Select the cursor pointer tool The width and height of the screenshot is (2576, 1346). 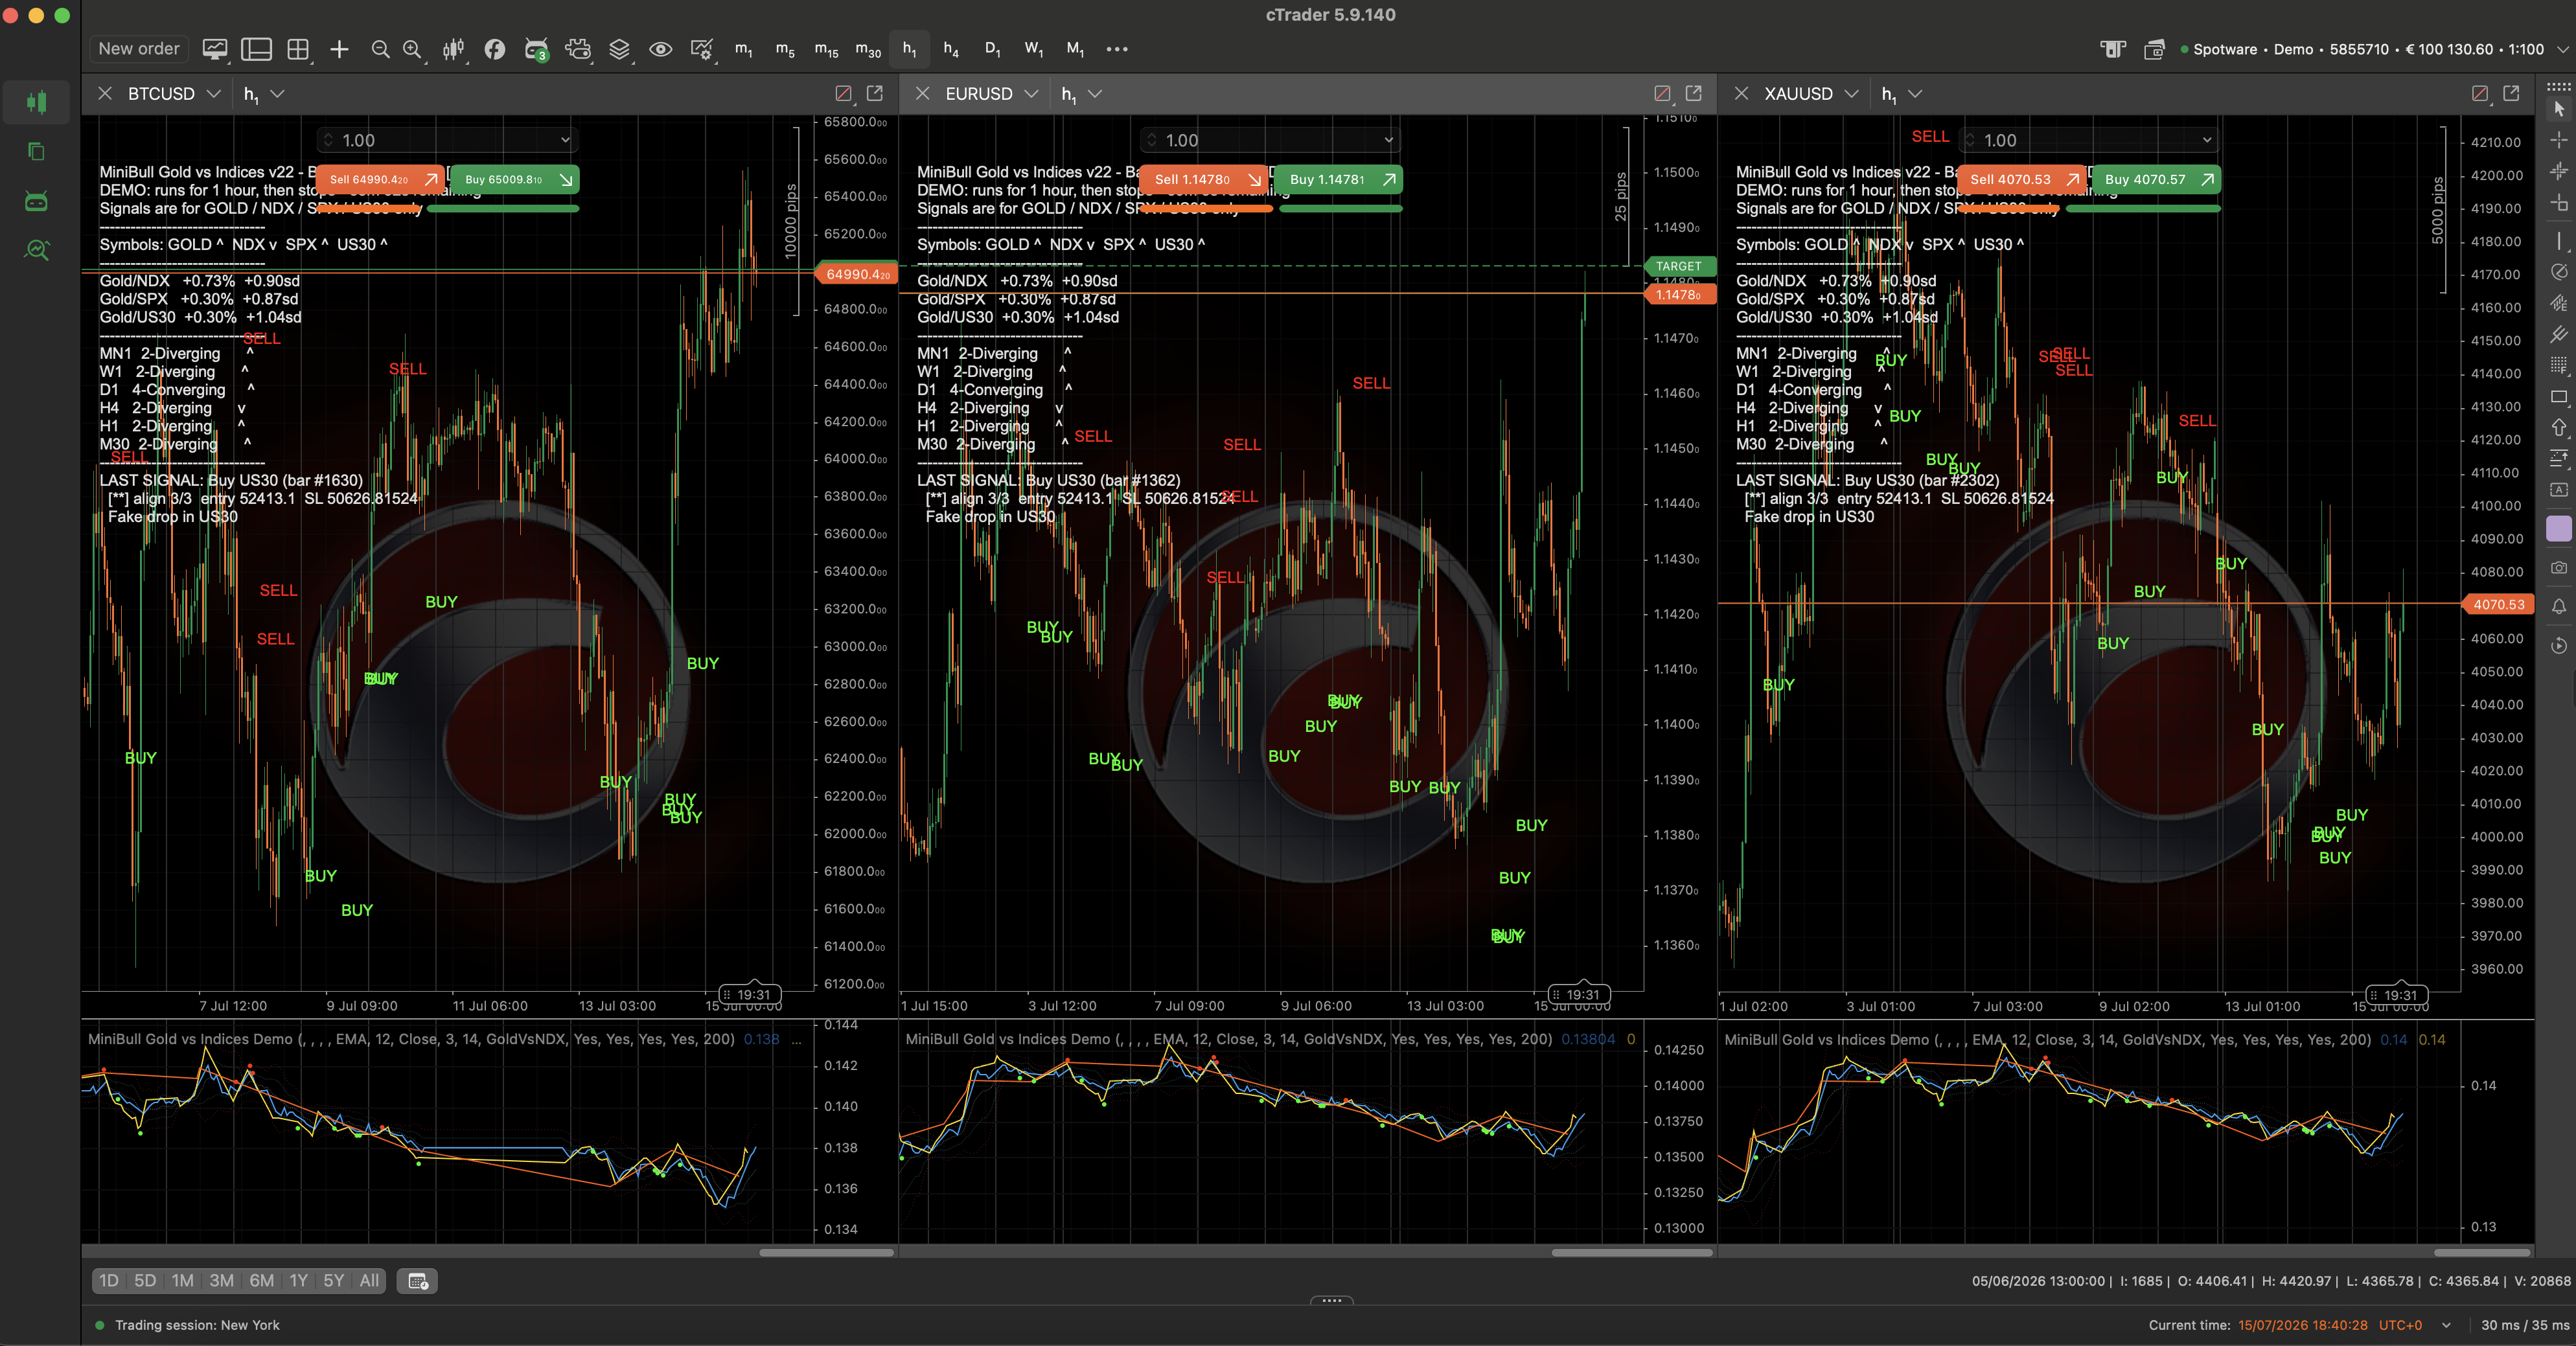coord(2558,109)
